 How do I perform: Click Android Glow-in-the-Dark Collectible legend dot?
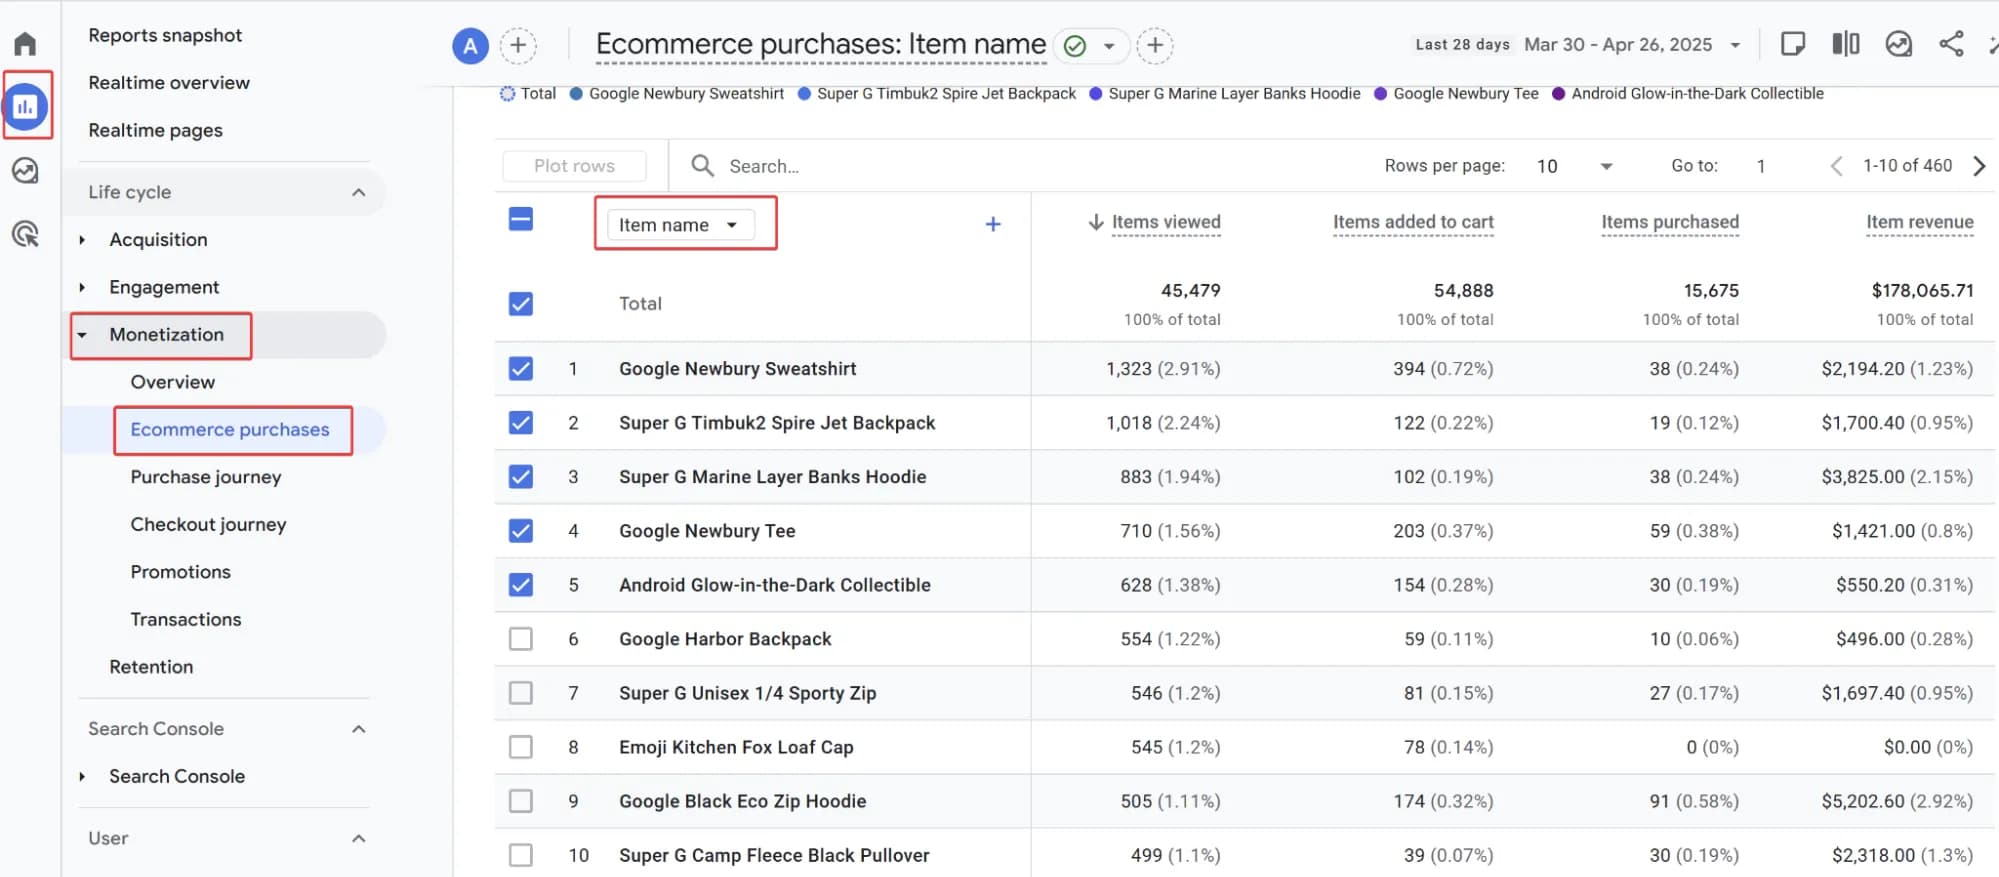[x=1558, y=94]
